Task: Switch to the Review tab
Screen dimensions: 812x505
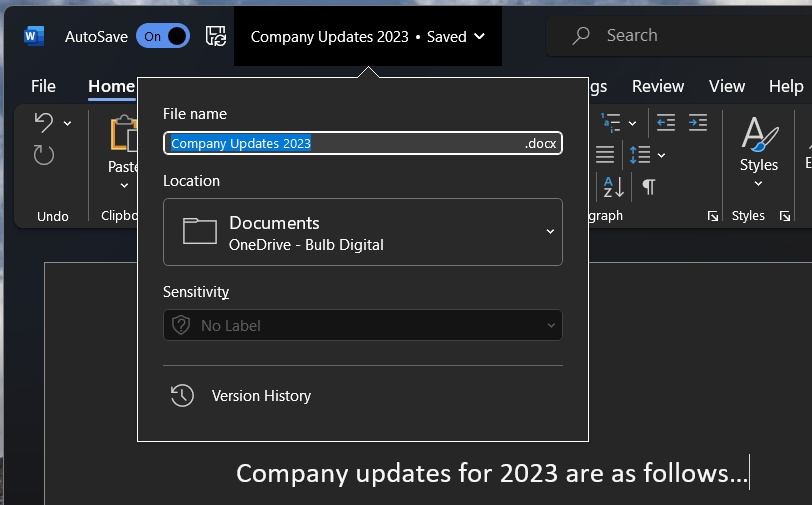Action: pos(658,86)
